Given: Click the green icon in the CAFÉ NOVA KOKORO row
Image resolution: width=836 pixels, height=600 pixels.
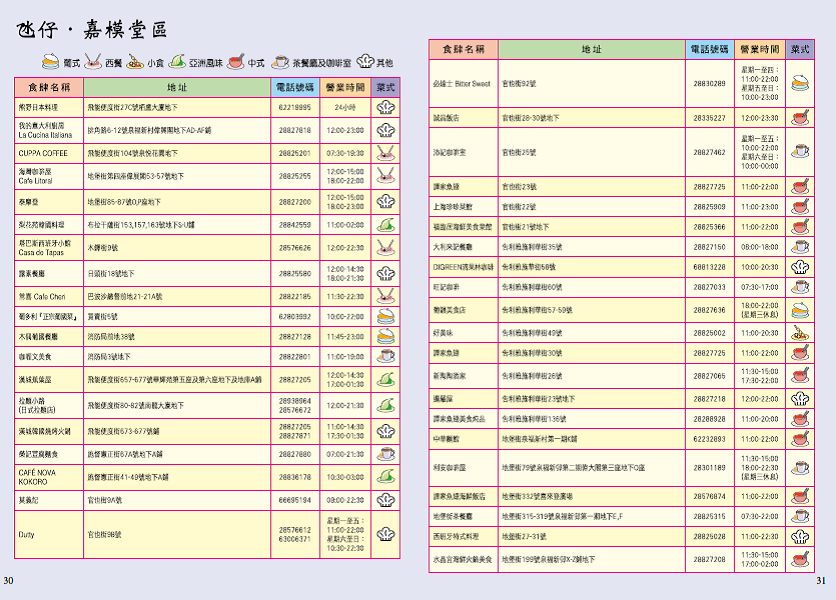Looking at the screenshot, I should [385, 477].
